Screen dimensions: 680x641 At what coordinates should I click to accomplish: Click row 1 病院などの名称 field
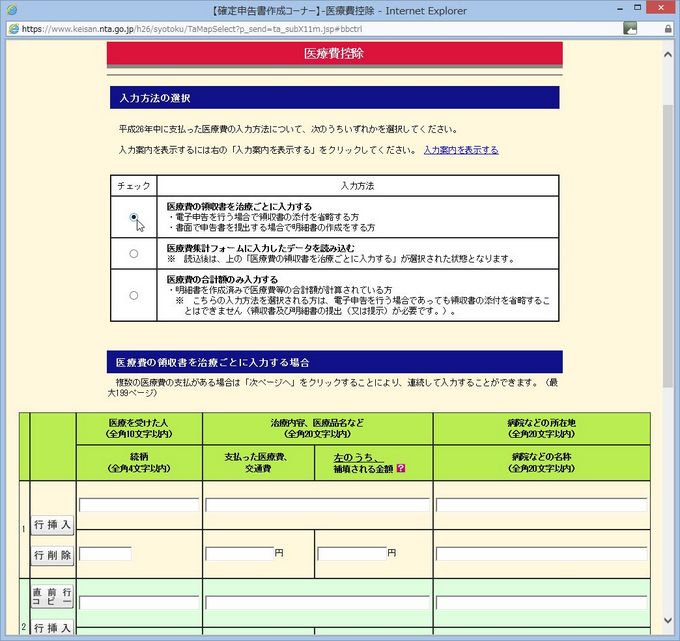[x=541, y=553]
